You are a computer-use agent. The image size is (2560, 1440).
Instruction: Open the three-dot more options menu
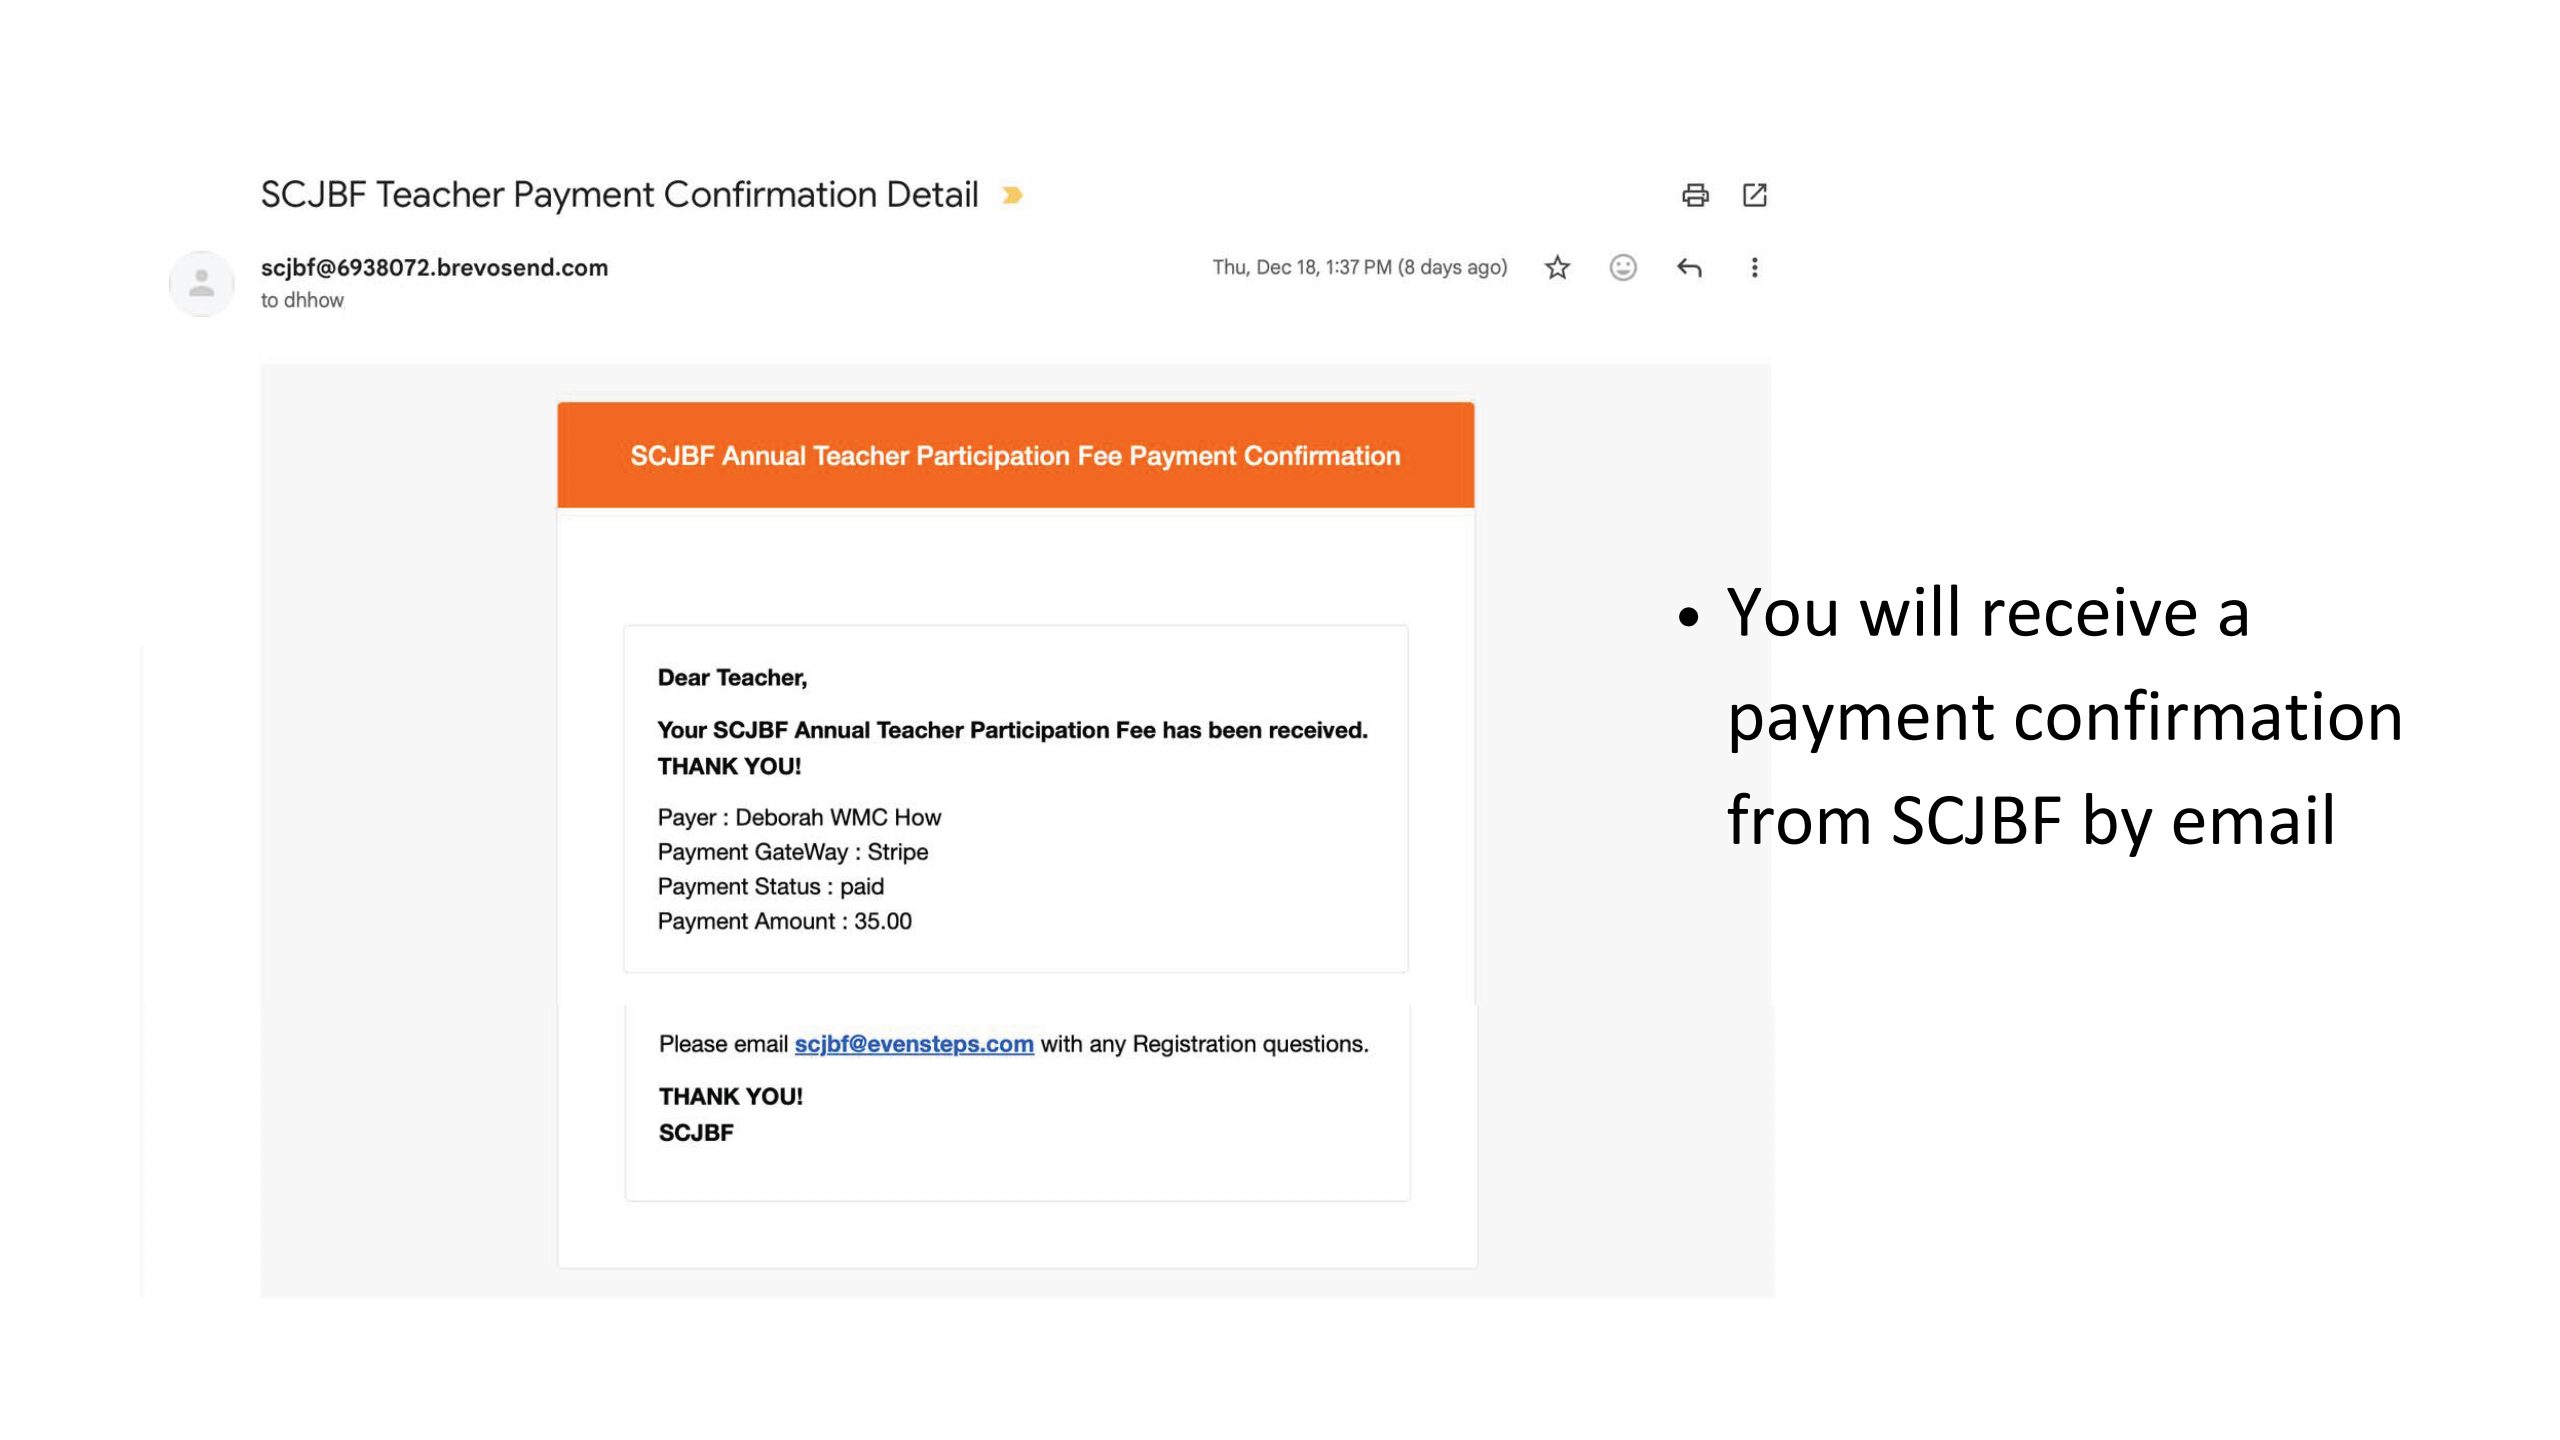point(1754,268)
